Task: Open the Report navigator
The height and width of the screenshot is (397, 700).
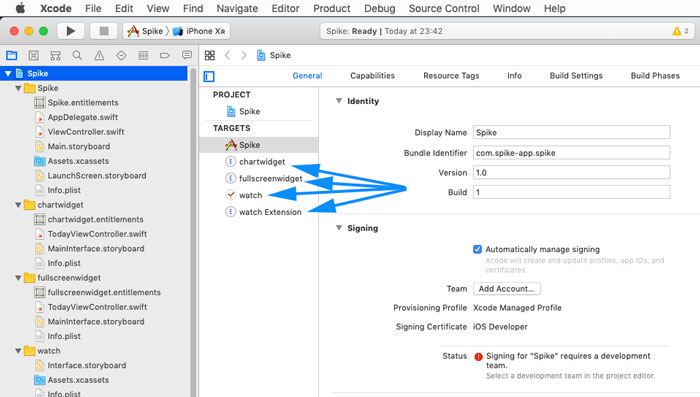Action: (x=187, y=55)
